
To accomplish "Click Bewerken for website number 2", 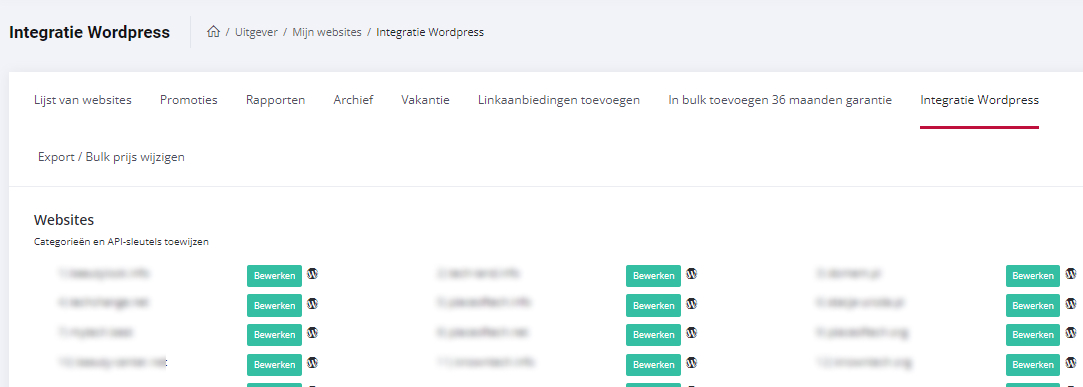I will pyautogui.click(x=653, y=276).
